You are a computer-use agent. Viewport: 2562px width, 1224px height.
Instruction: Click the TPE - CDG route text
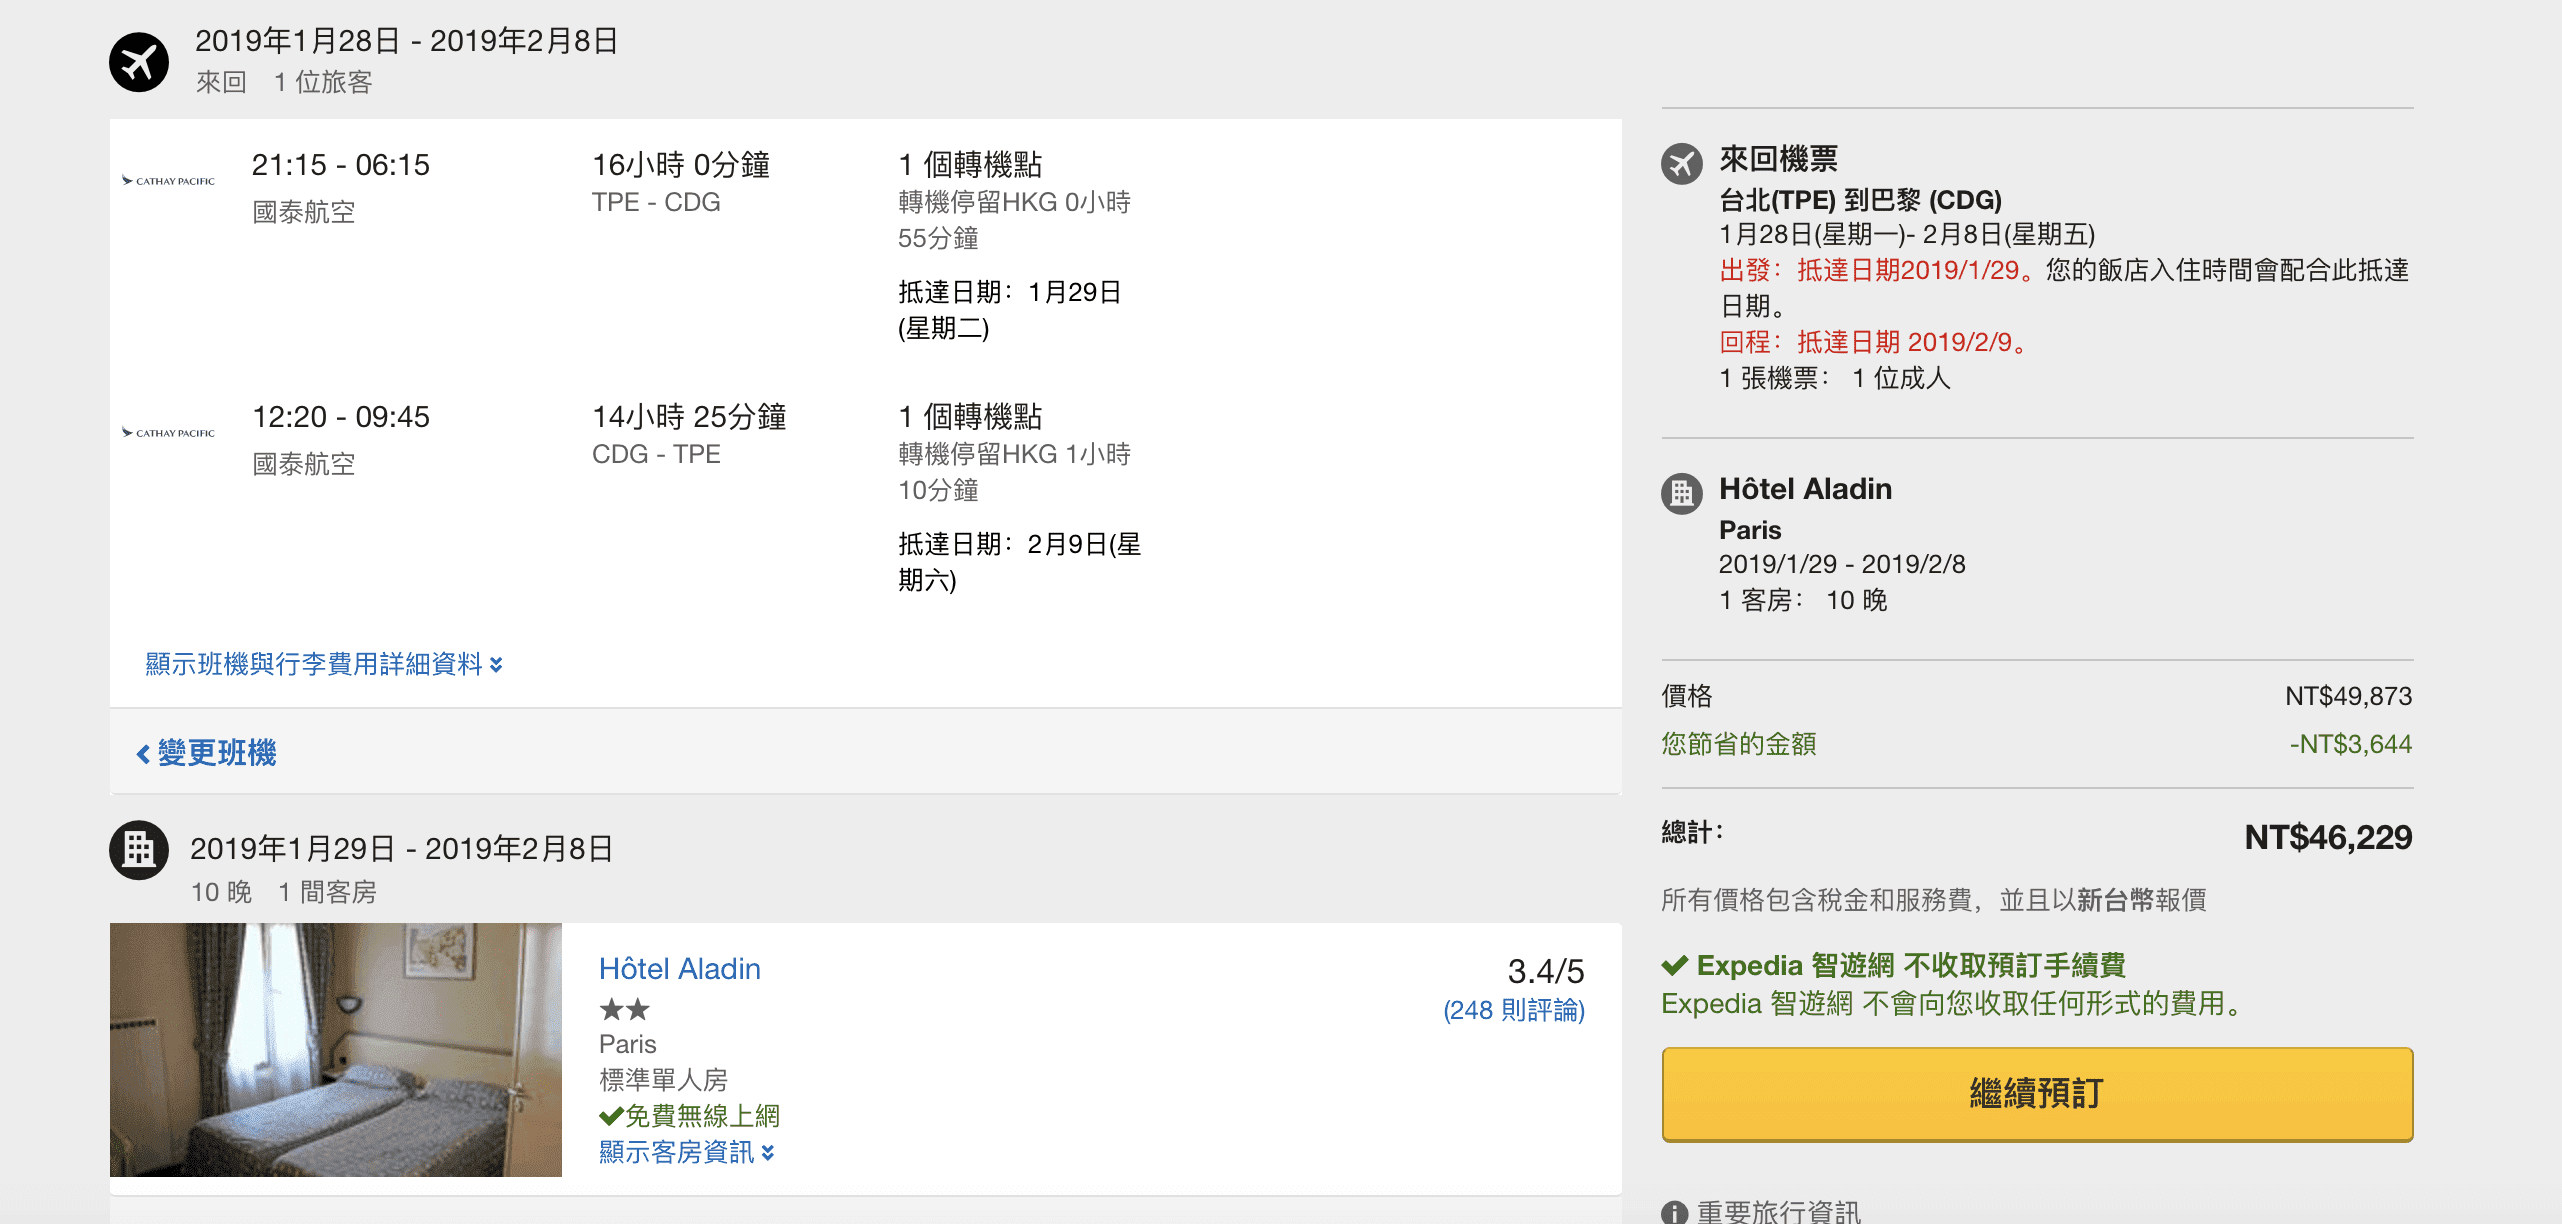656,202
